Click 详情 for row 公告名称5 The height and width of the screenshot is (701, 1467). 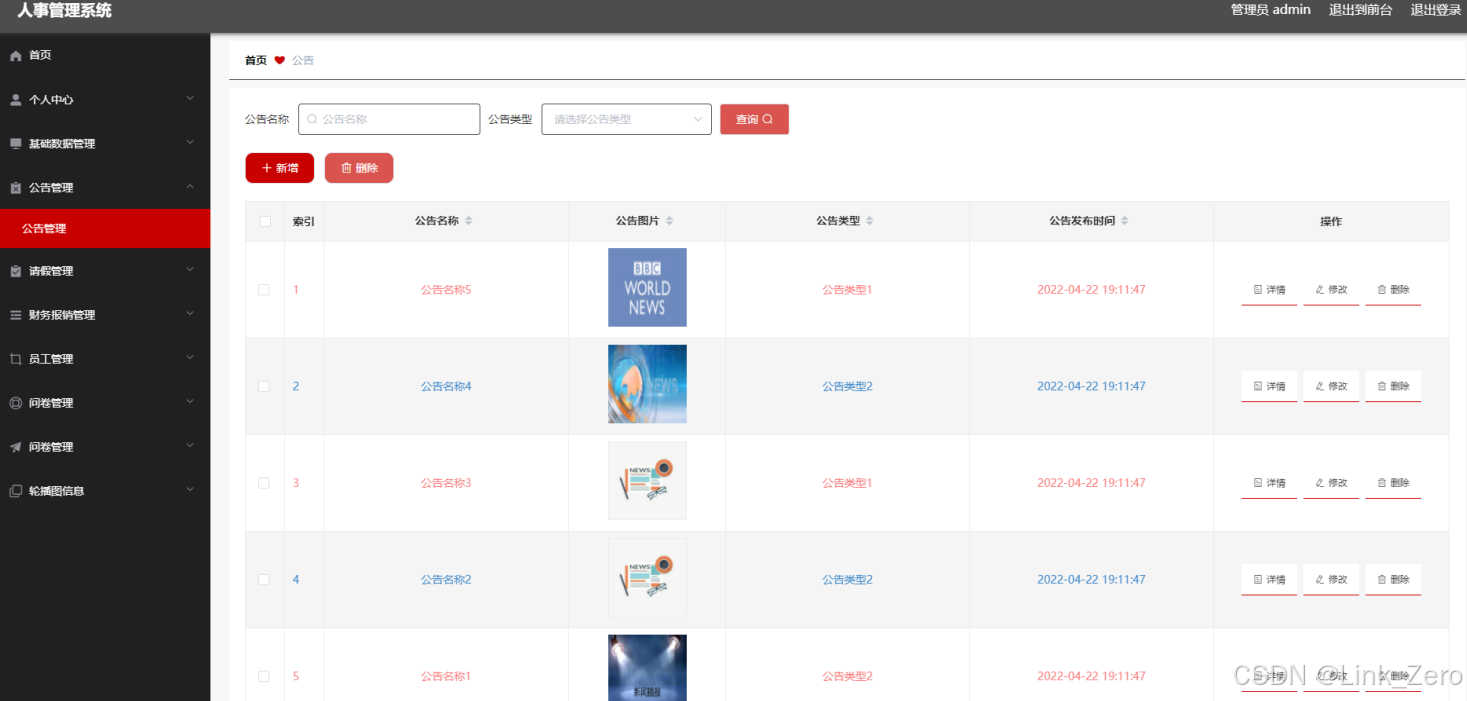(x=1269, y=290)
